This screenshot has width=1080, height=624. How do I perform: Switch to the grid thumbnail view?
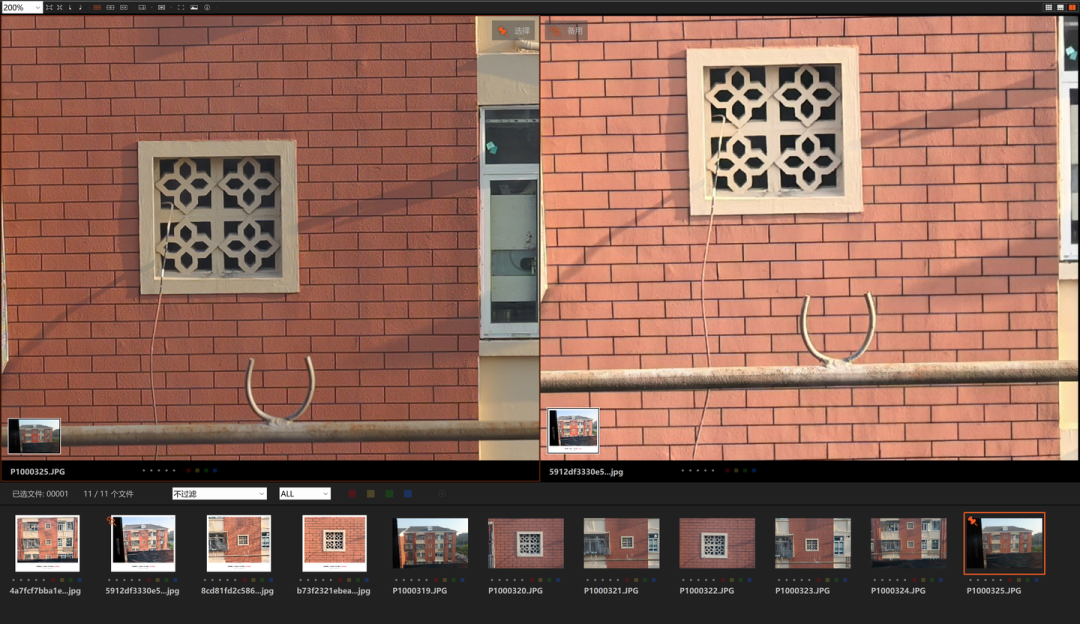1048,8
